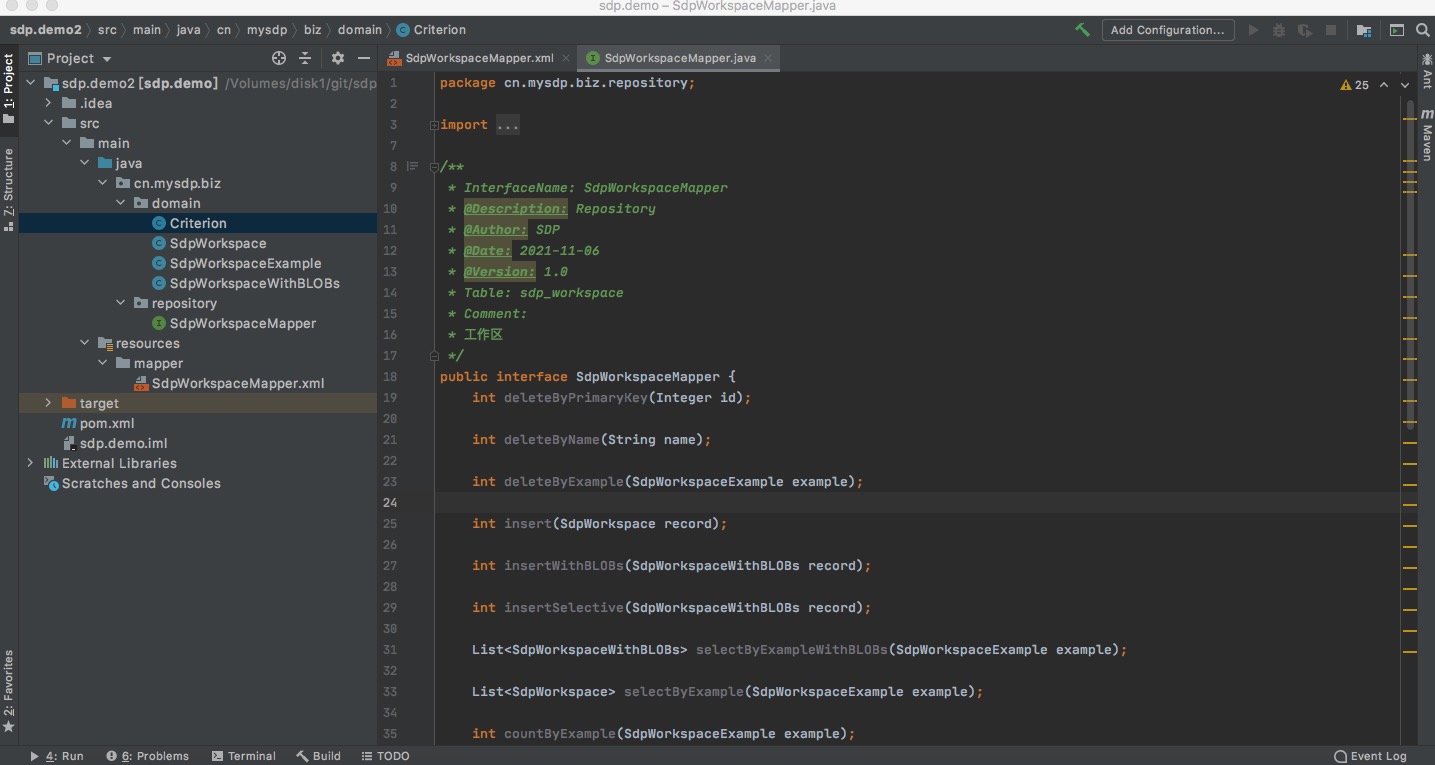Viewport: 1435px width, 765px height.
Task: Expand External Libraries node
Action: [30, 463]
